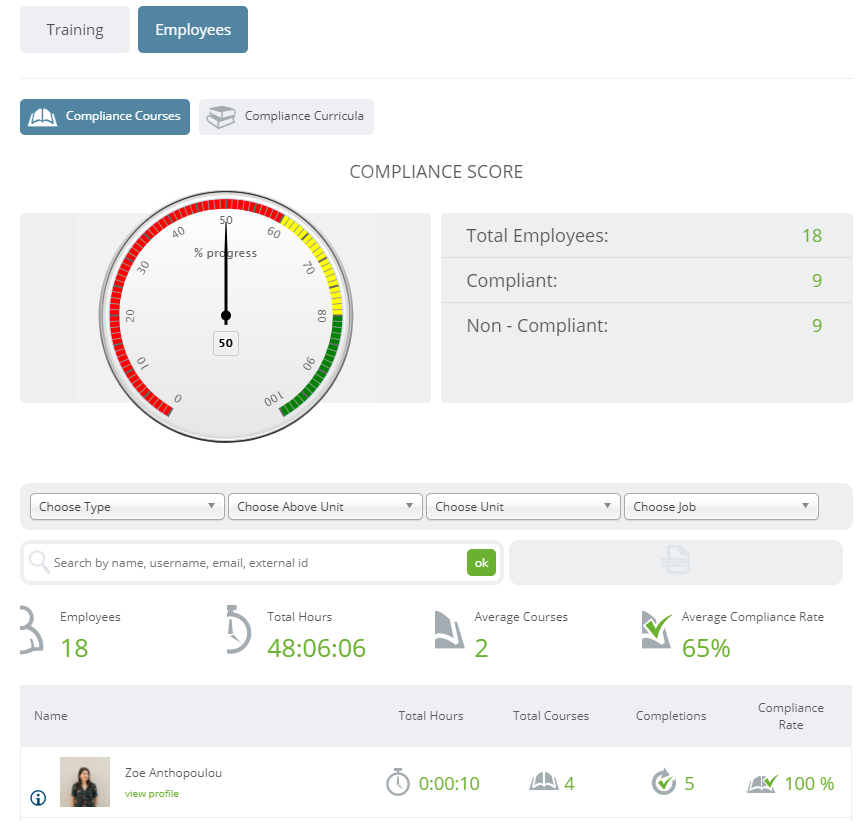The image size is (866, 821).
Task: Click the Total Courses column header
Action: (x=551, y=716)
